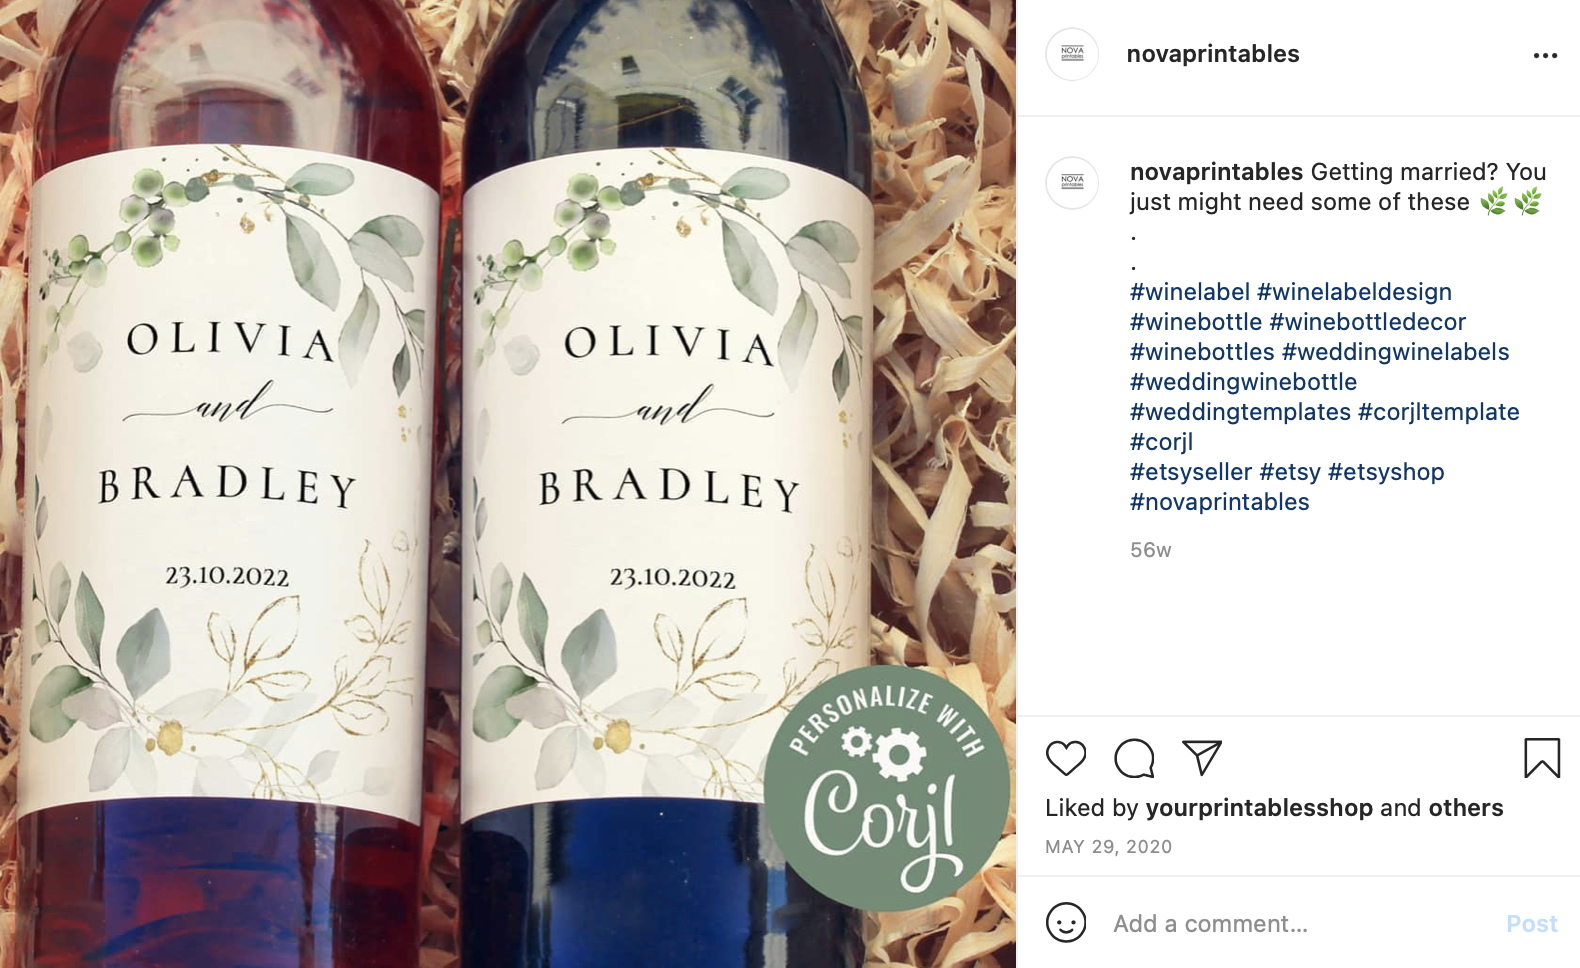Open novaprintables profile from header username
The image size is (1580, 968).
click(1213, 54)
